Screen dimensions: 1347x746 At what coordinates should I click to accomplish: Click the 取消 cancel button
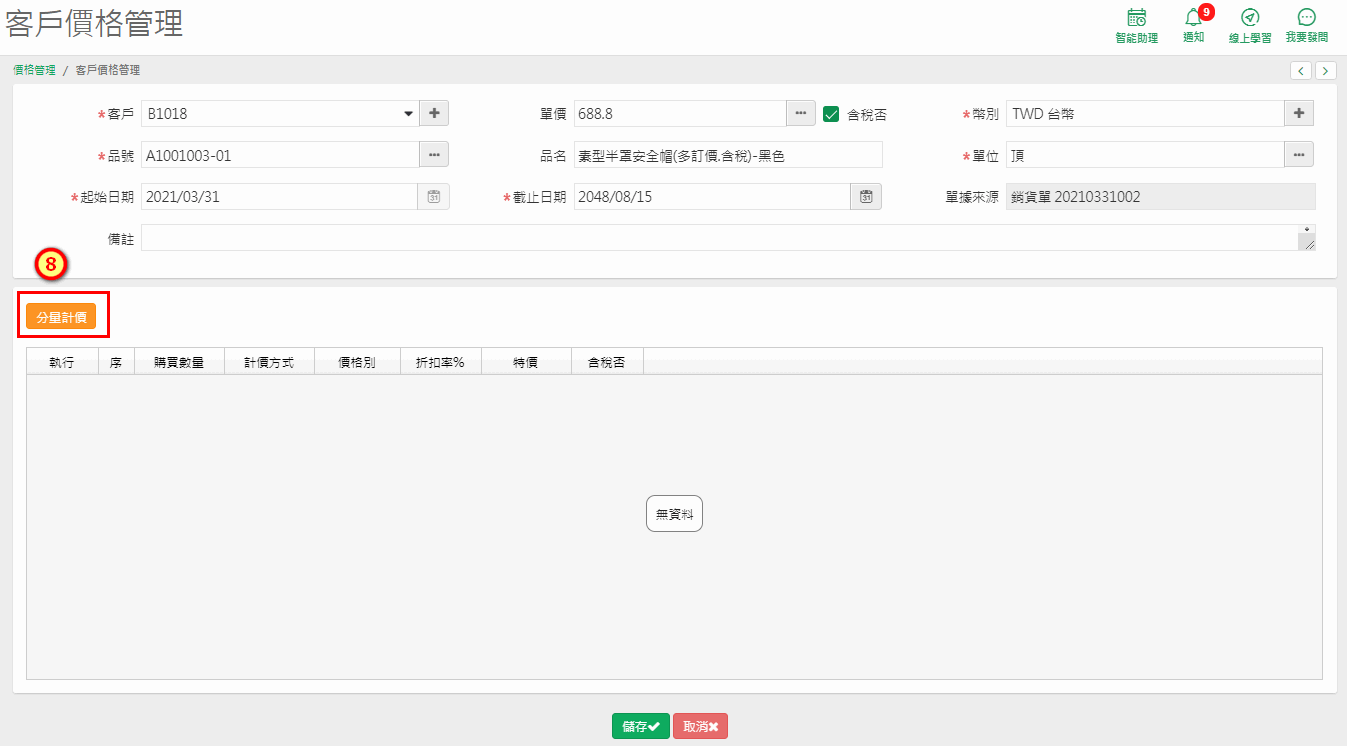[700, 726]
